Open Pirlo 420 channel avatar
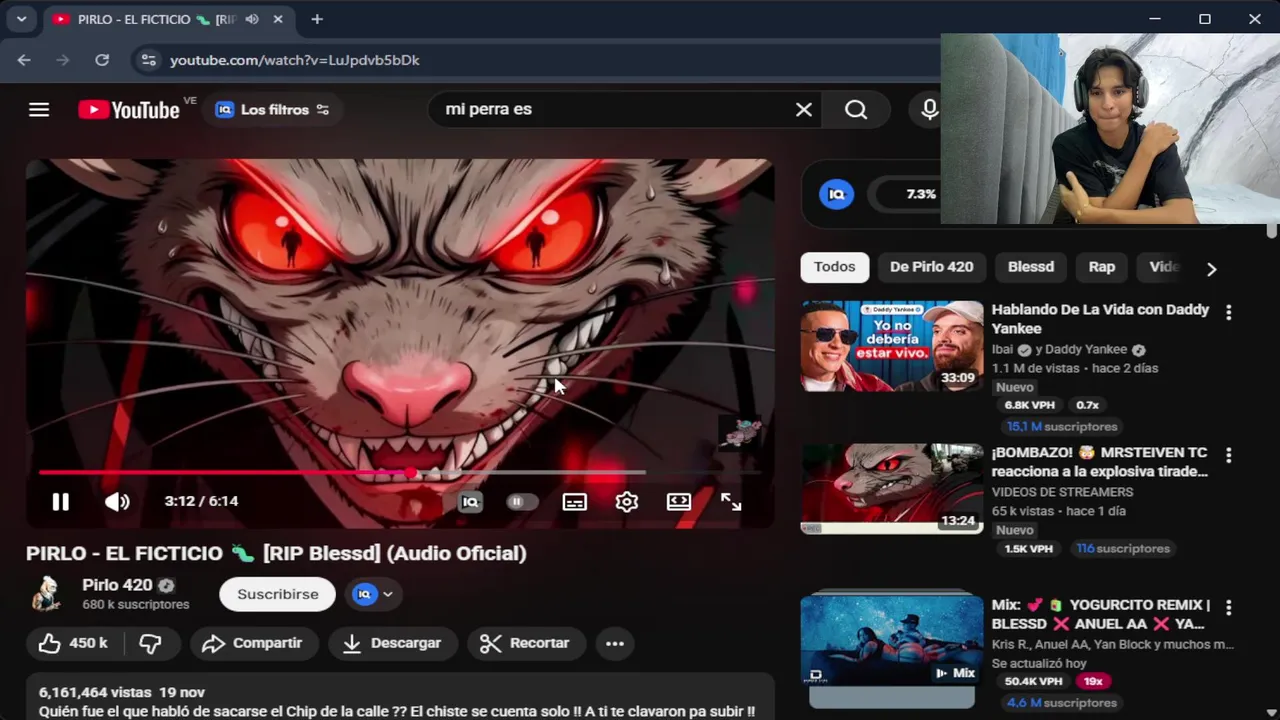The height and width of the screenshot is (720, 1280). coord(46,594)
